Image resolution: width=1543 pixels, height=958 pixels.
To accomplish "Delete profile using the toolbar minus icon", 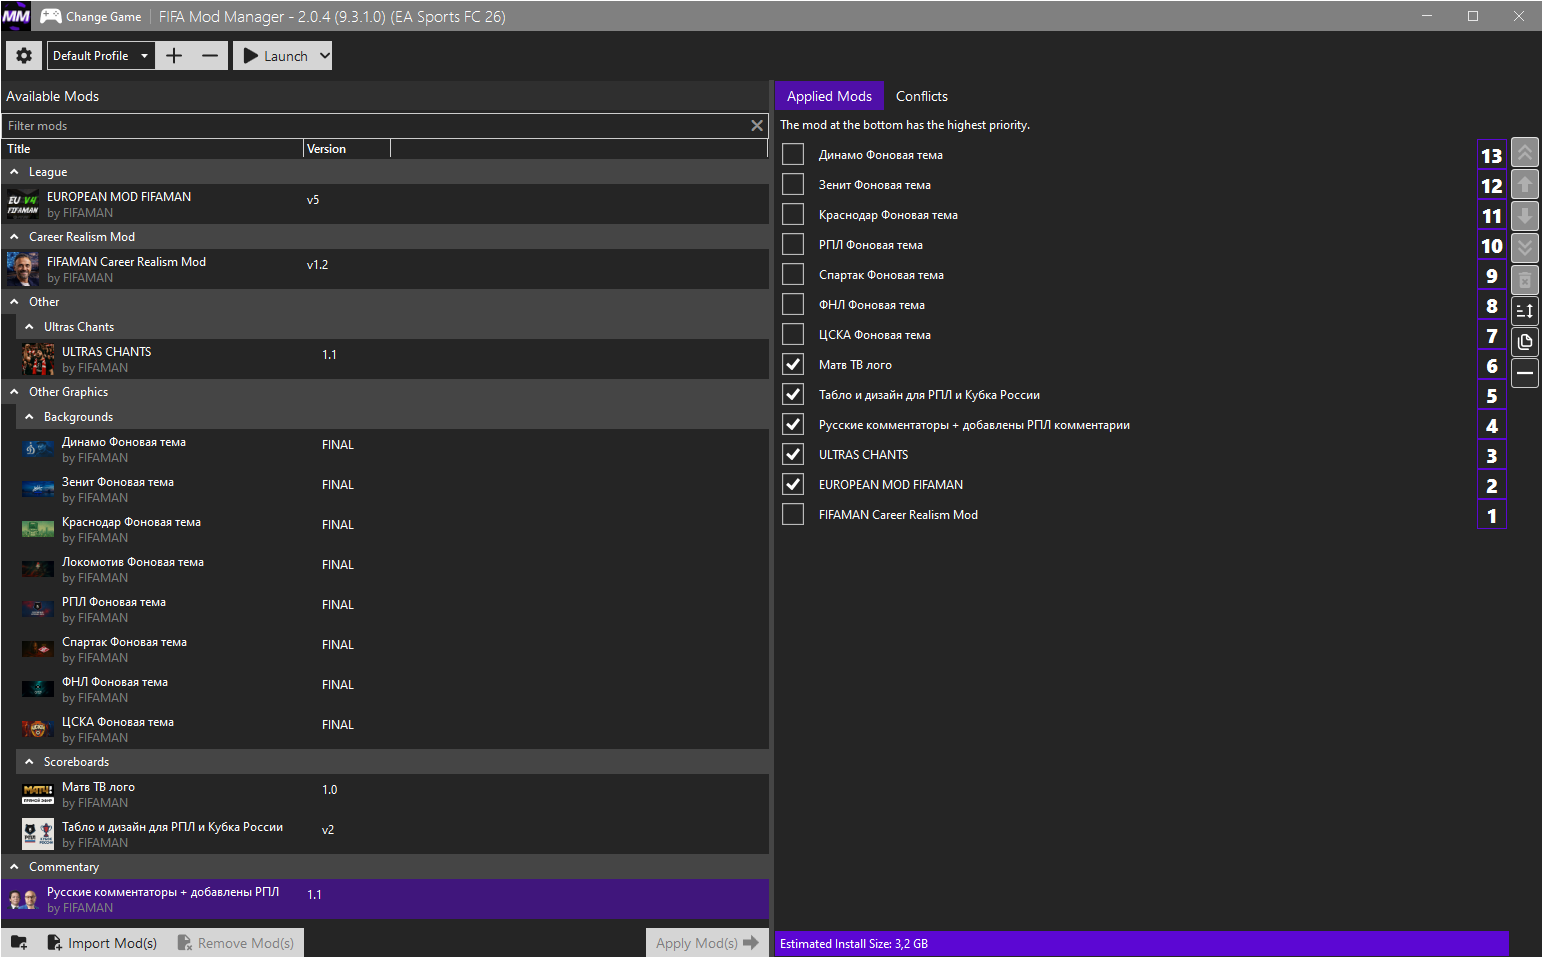I will click(x=209, y=56).
